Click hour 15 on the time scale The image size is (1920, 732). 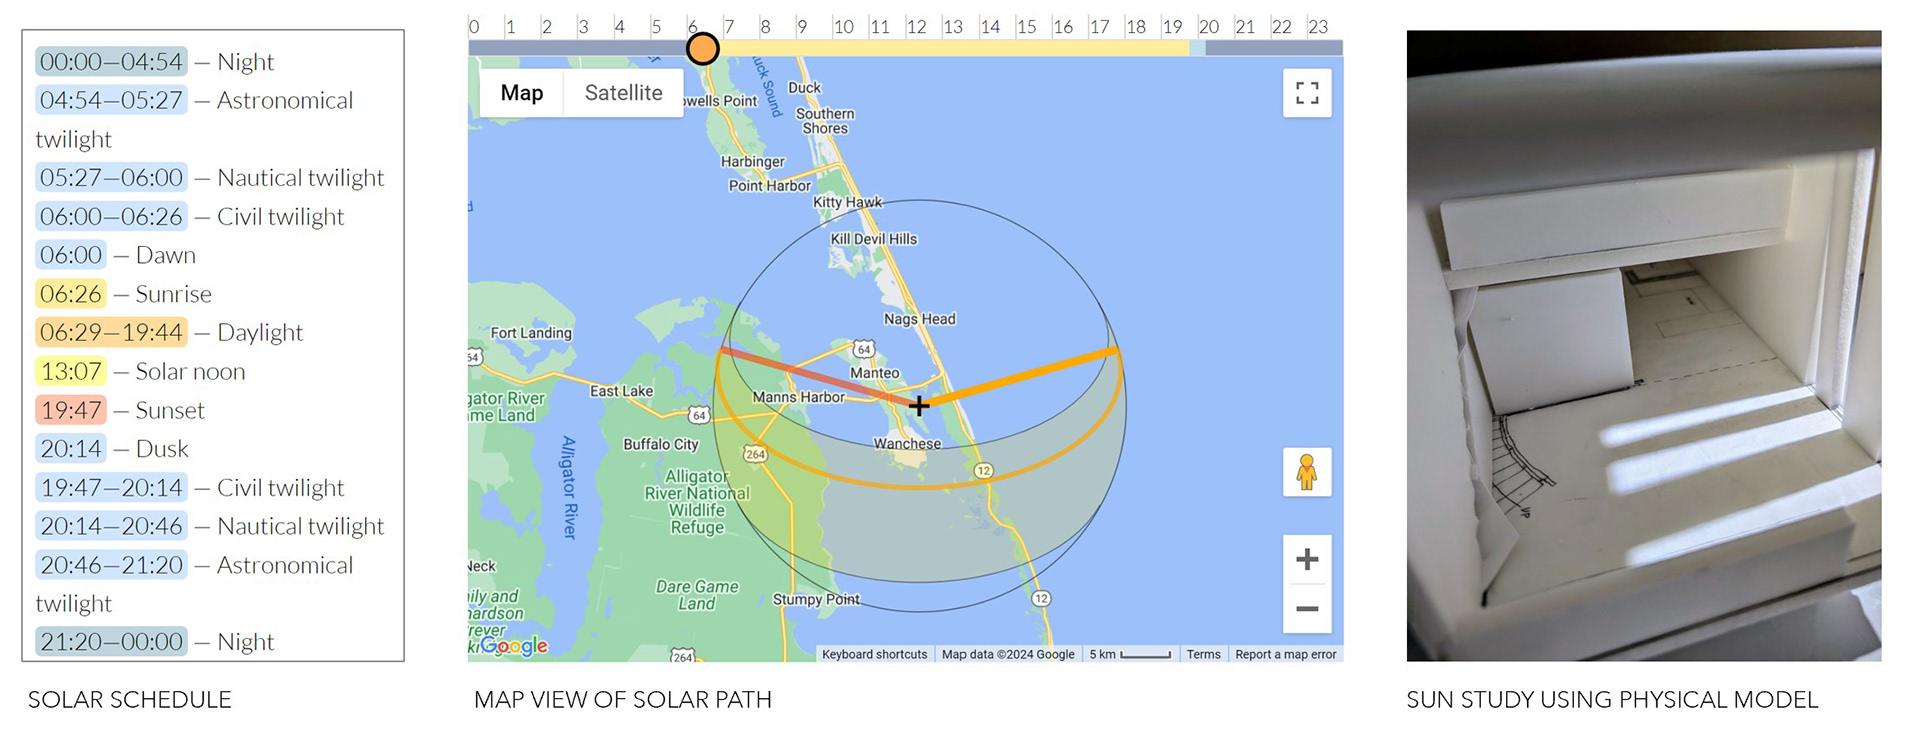(1026, 27)
